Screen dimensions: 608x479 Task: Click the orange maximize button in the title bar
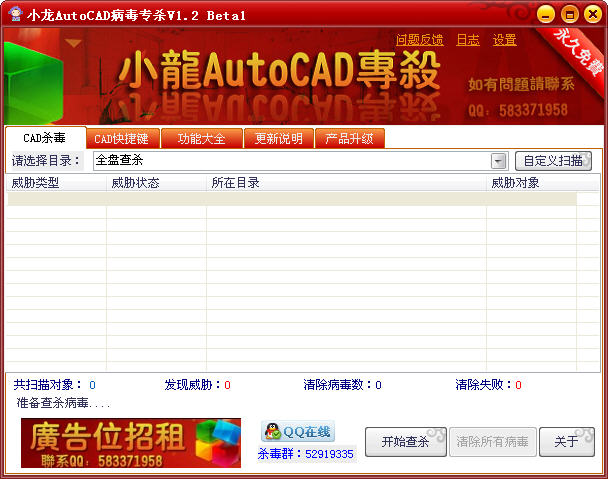point(568,14)
